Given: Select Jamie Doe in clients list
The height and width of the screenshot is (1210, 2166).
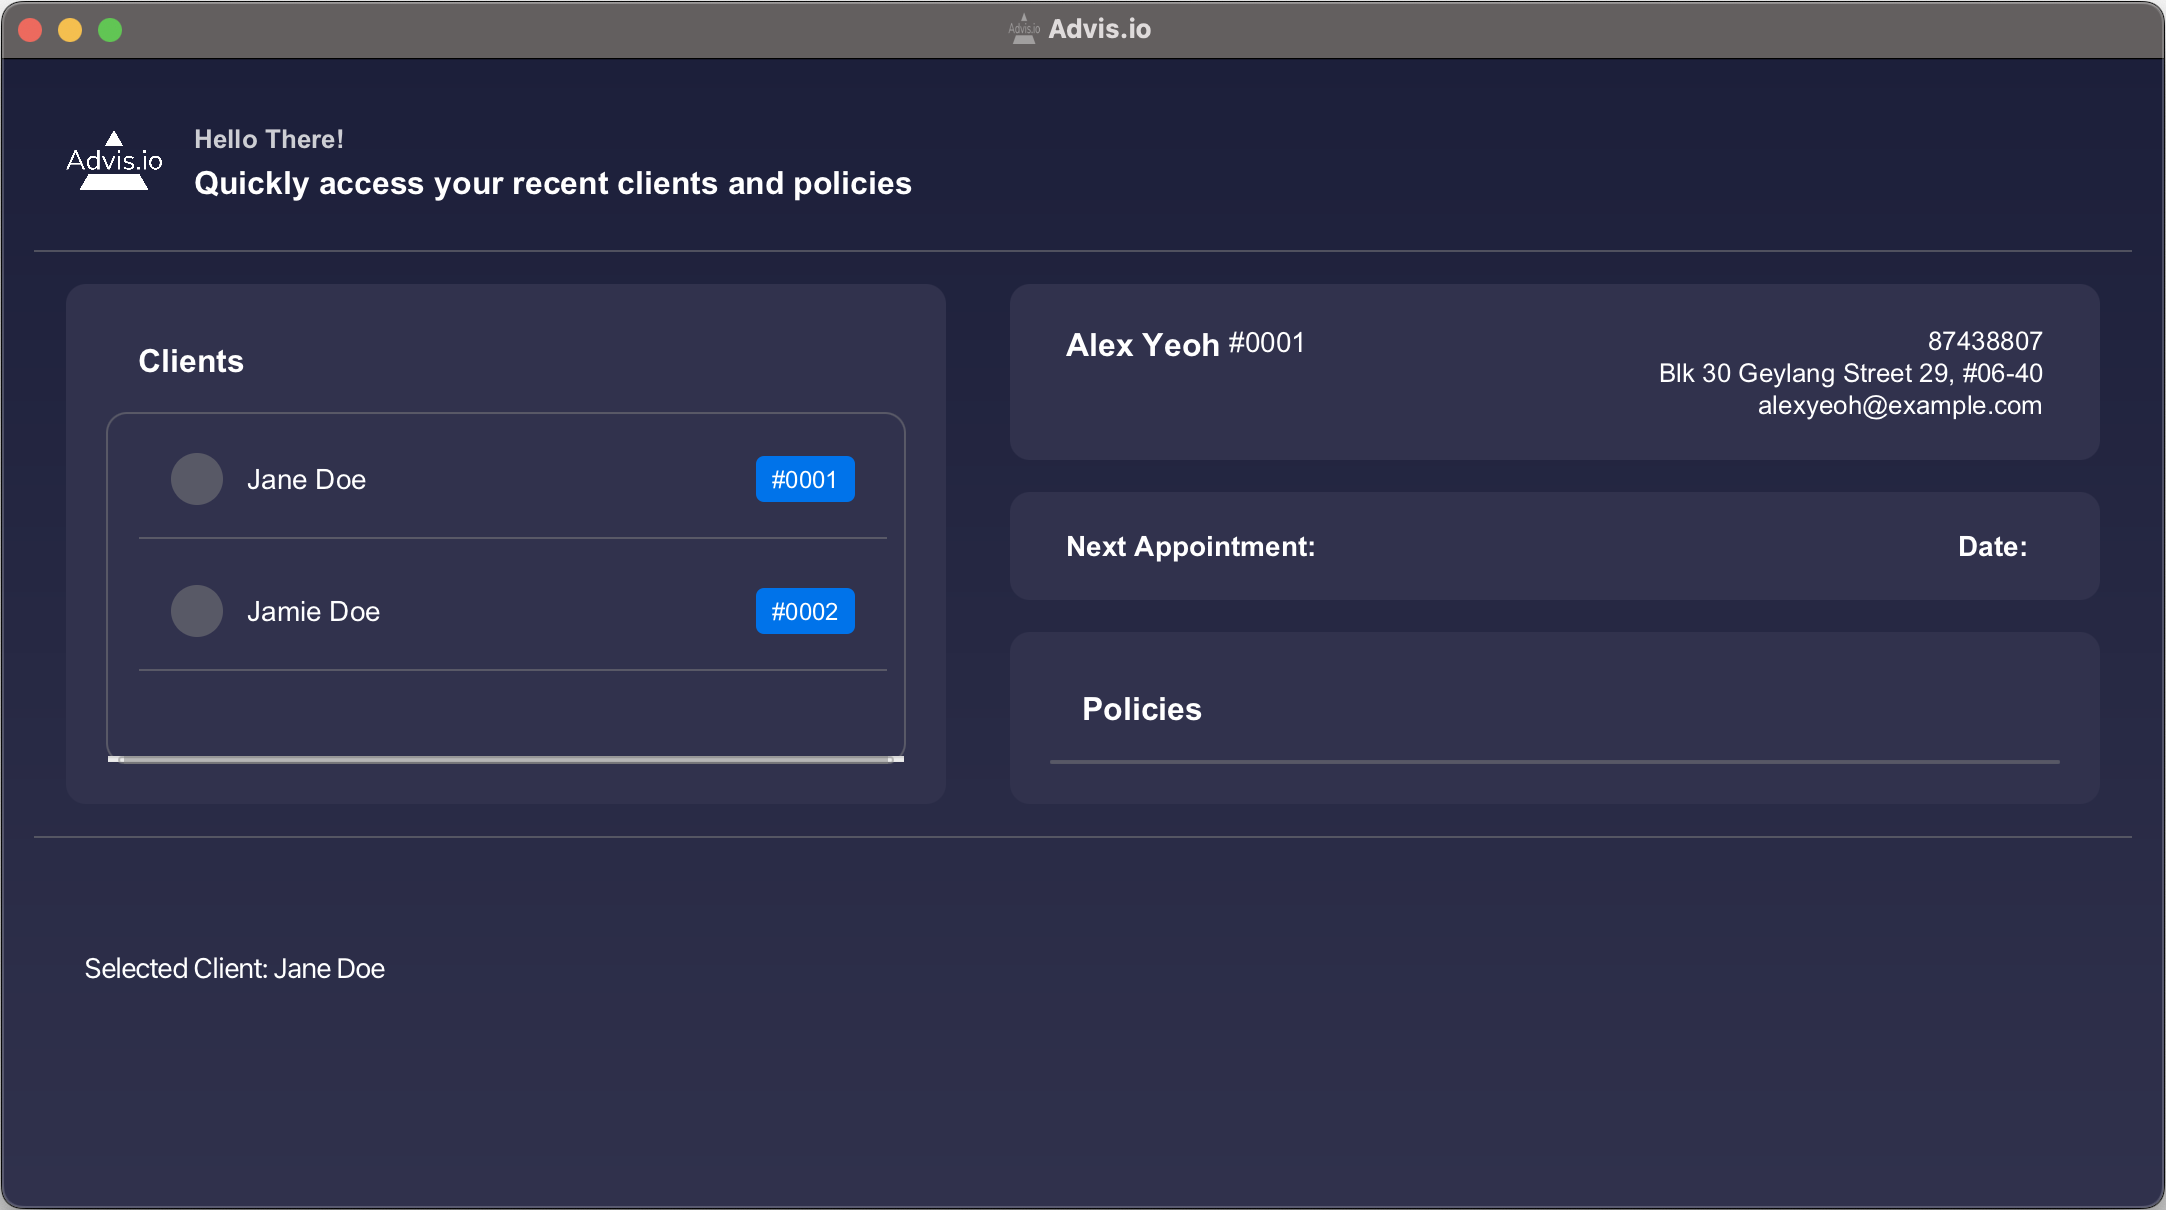Looking at the screenshot, I should coord(313,612).
